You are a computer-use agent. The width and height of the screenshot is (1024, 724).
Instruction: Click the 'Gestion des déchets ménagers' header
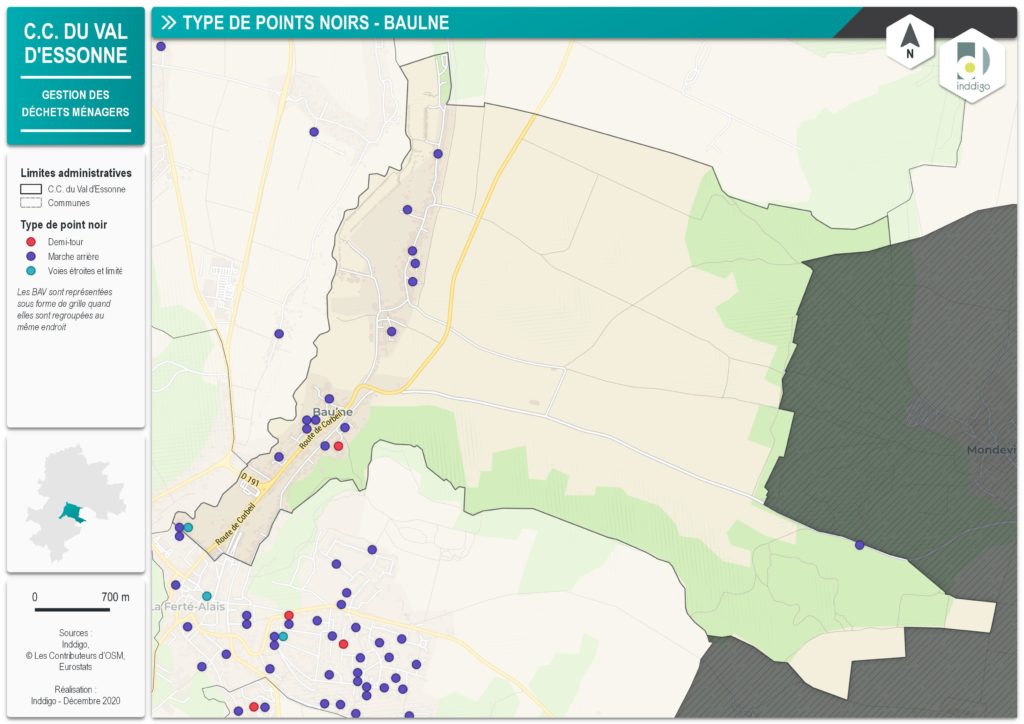pyautogui.click(x=76, y=103)
